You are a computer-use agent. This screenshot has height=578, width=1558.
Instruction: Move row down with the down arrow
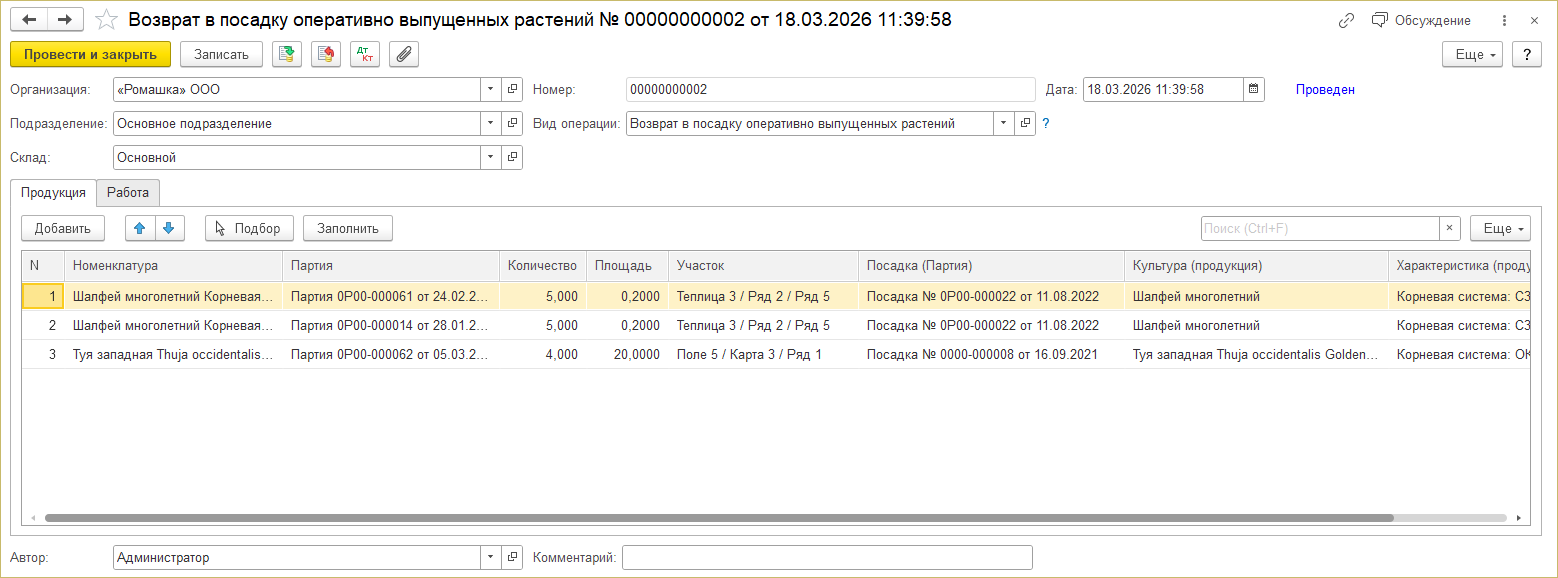click(x=170, y=229)
